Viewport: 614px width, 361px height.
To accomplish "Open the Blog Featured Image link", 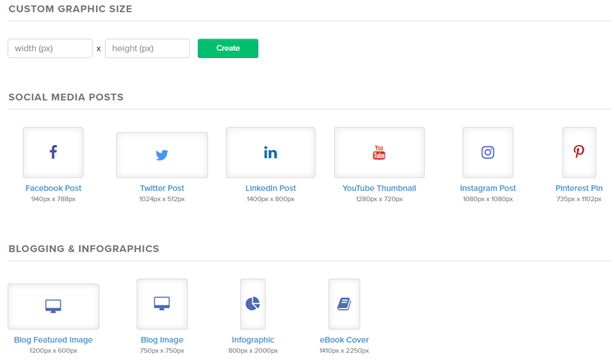I will click(53, 340).
